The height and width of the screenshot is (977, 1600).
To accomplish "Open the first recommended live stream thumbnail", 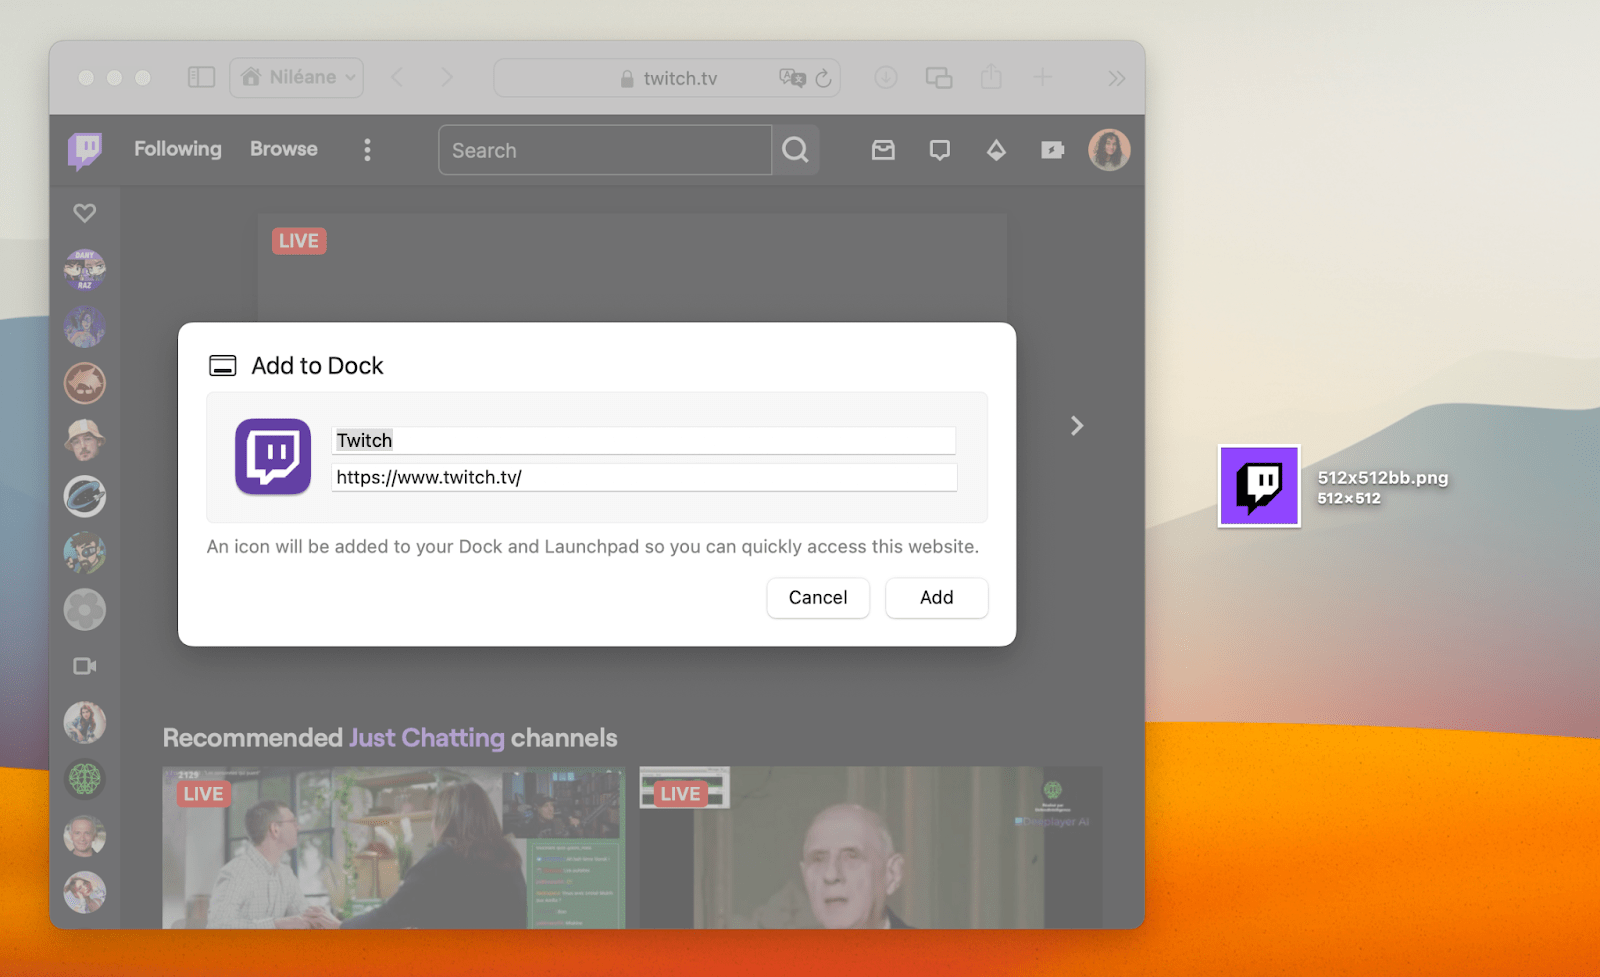I will (394, 848).
